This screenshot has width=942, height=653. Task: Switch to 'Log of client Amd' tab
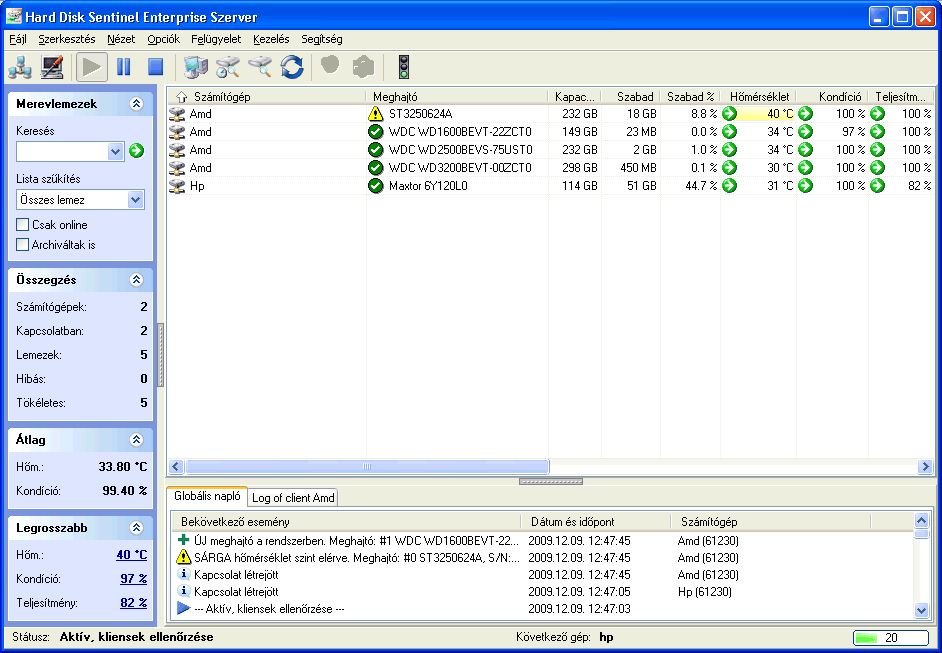[293, 498]
